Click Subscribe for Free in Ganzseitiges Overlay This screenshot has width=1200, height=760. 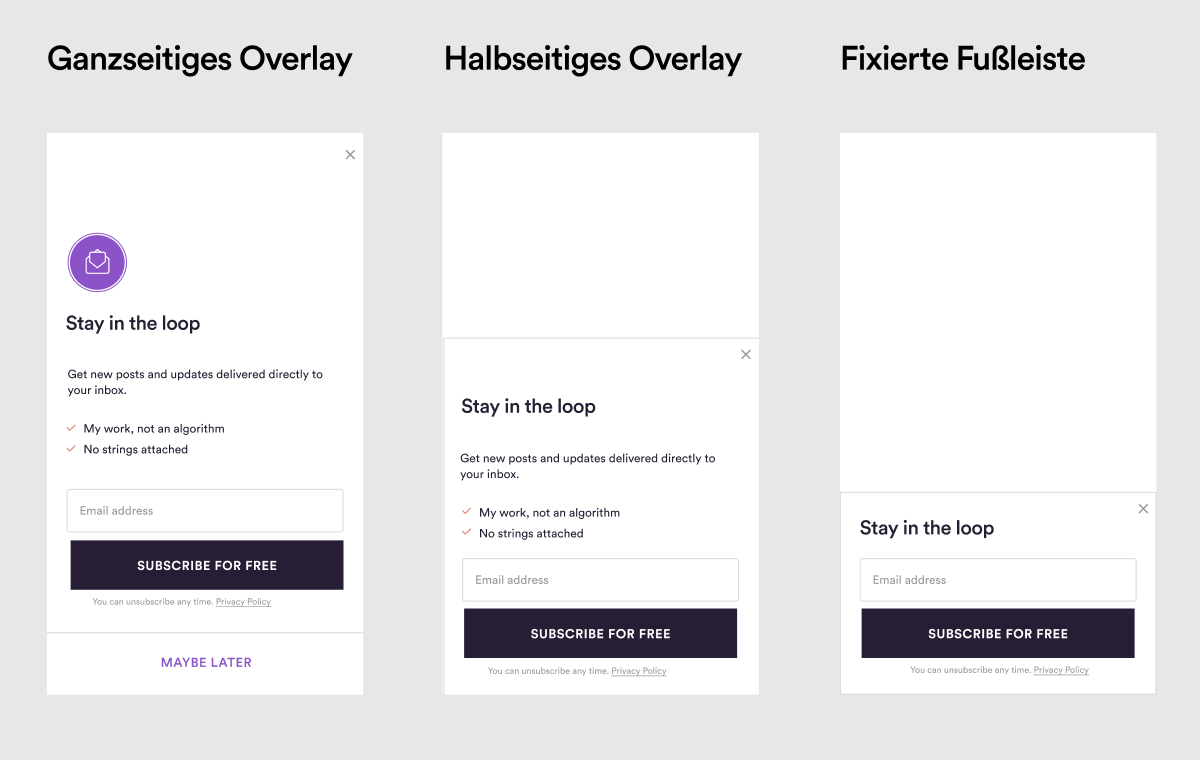(x=207, y=565)
